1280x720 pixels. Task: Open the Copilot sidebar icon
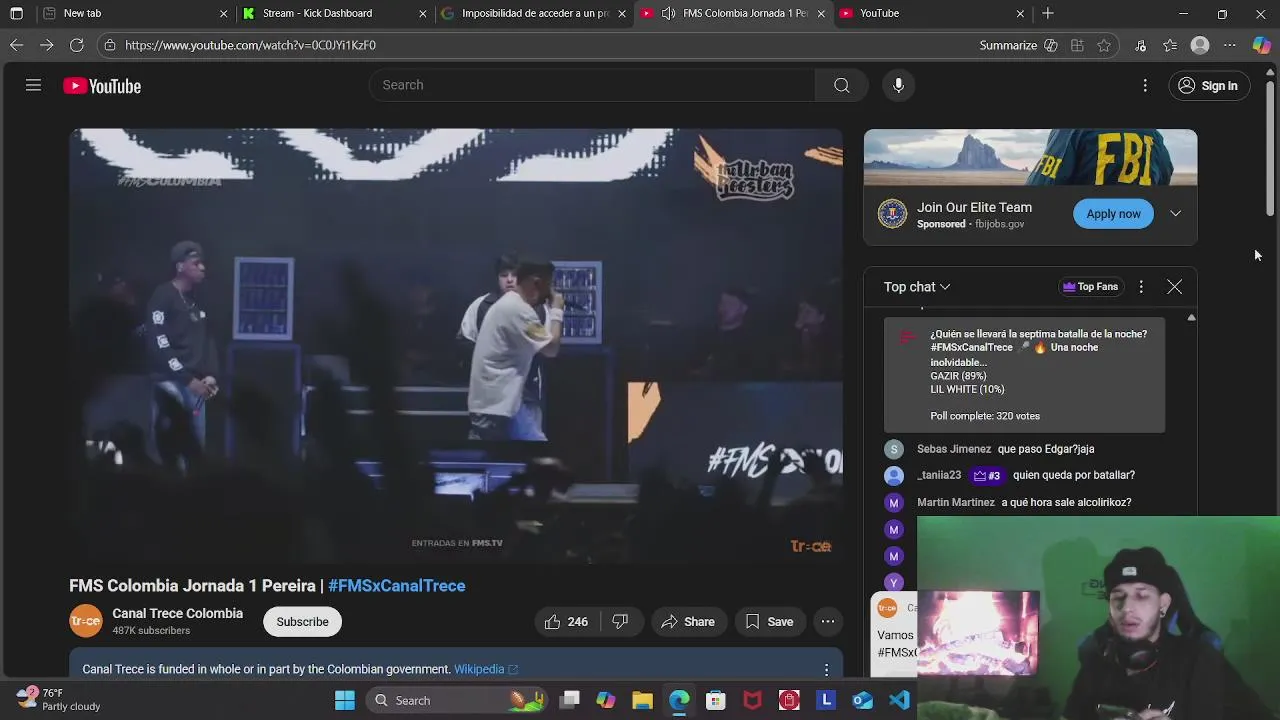(1262, 45)
